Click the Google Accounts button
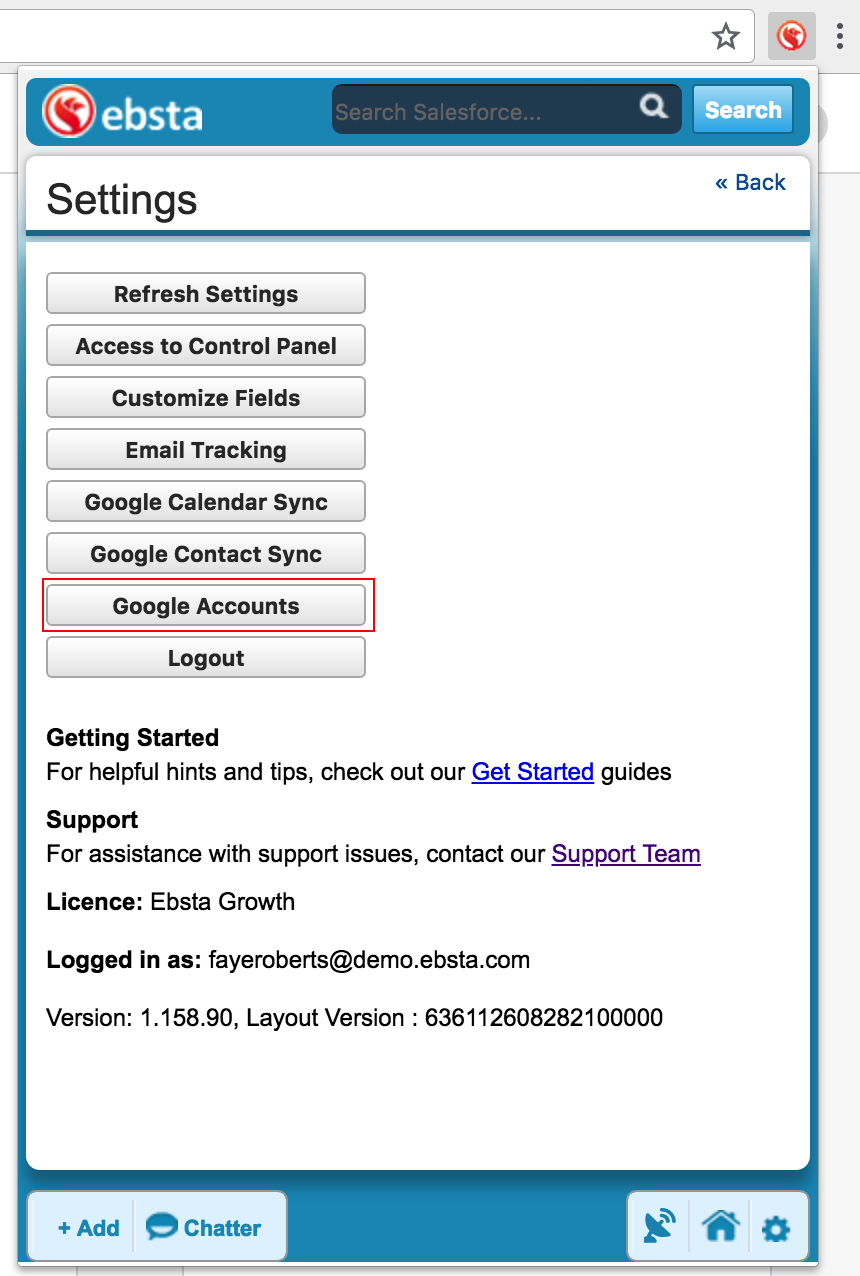The width and height of the screenshot is (860, 1276). click(206, 606)
